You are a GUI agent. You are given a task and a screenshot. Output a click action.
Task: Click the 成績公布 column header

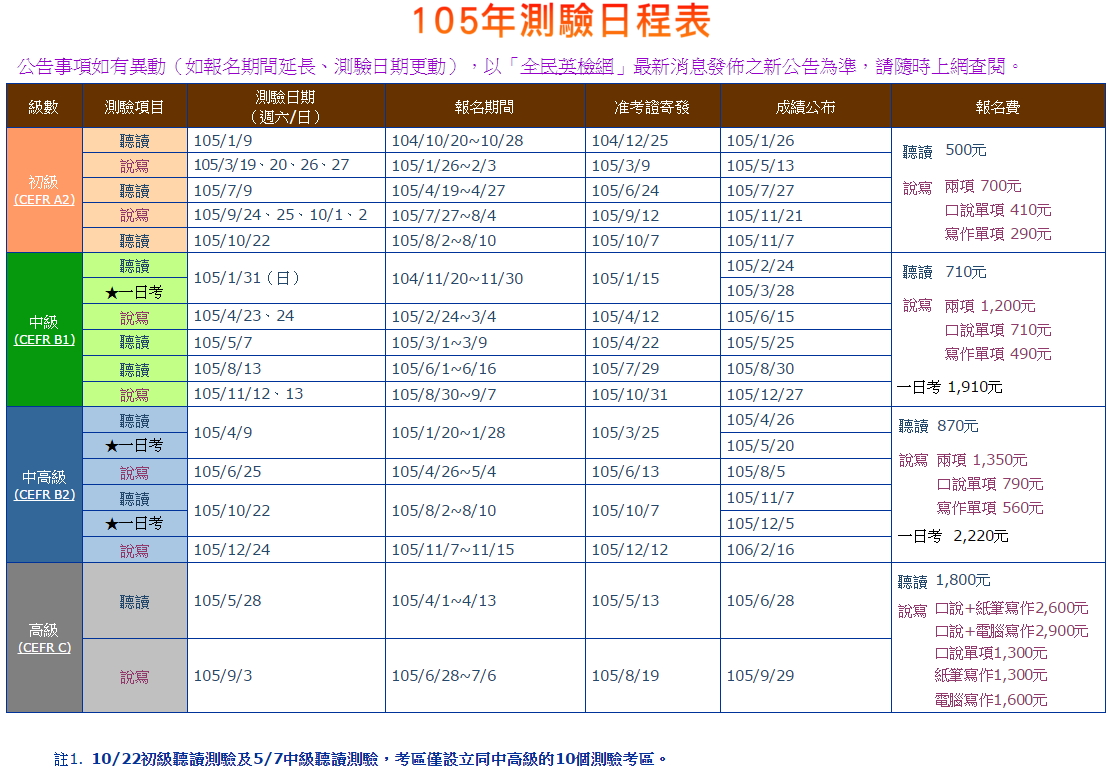point(806,107)
